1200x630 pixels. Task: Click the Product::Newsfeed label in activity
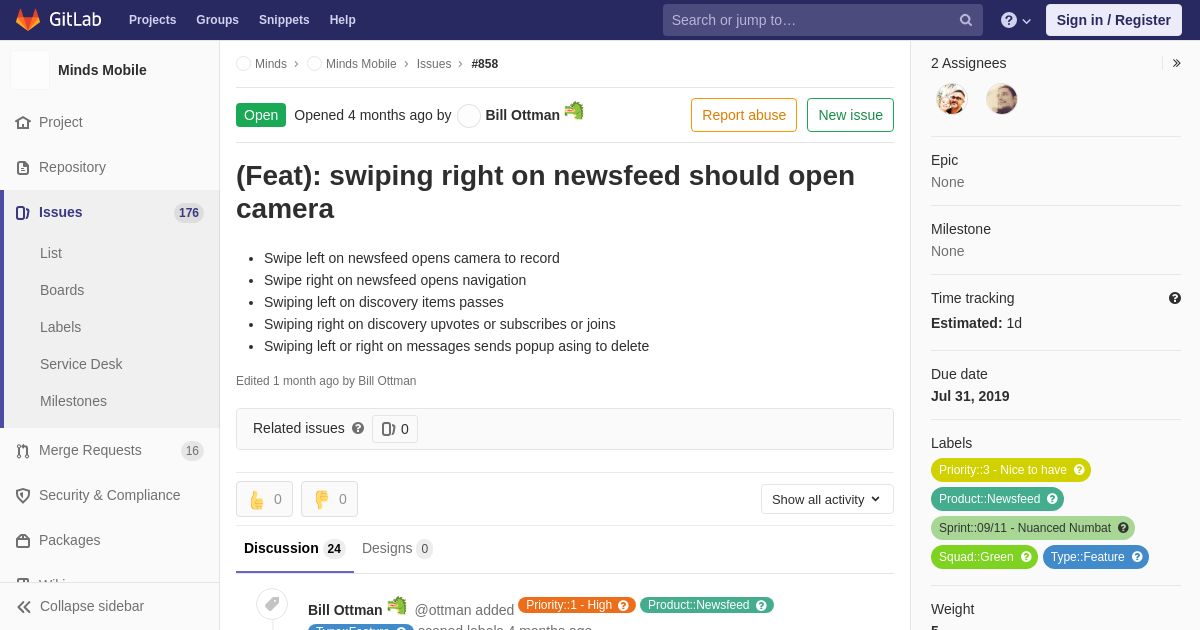point(707,605)
